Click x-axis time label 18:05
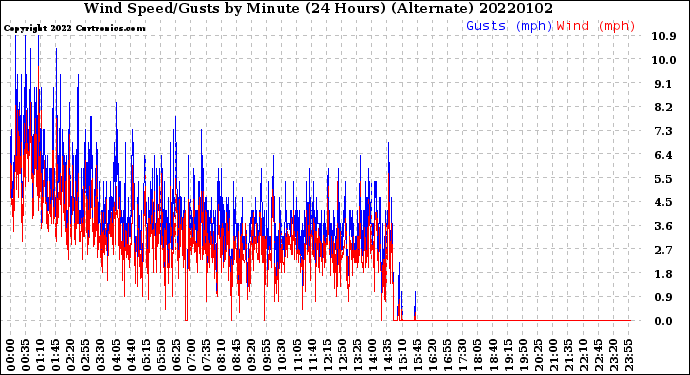The image size is (690, 375). coord(477,355)
